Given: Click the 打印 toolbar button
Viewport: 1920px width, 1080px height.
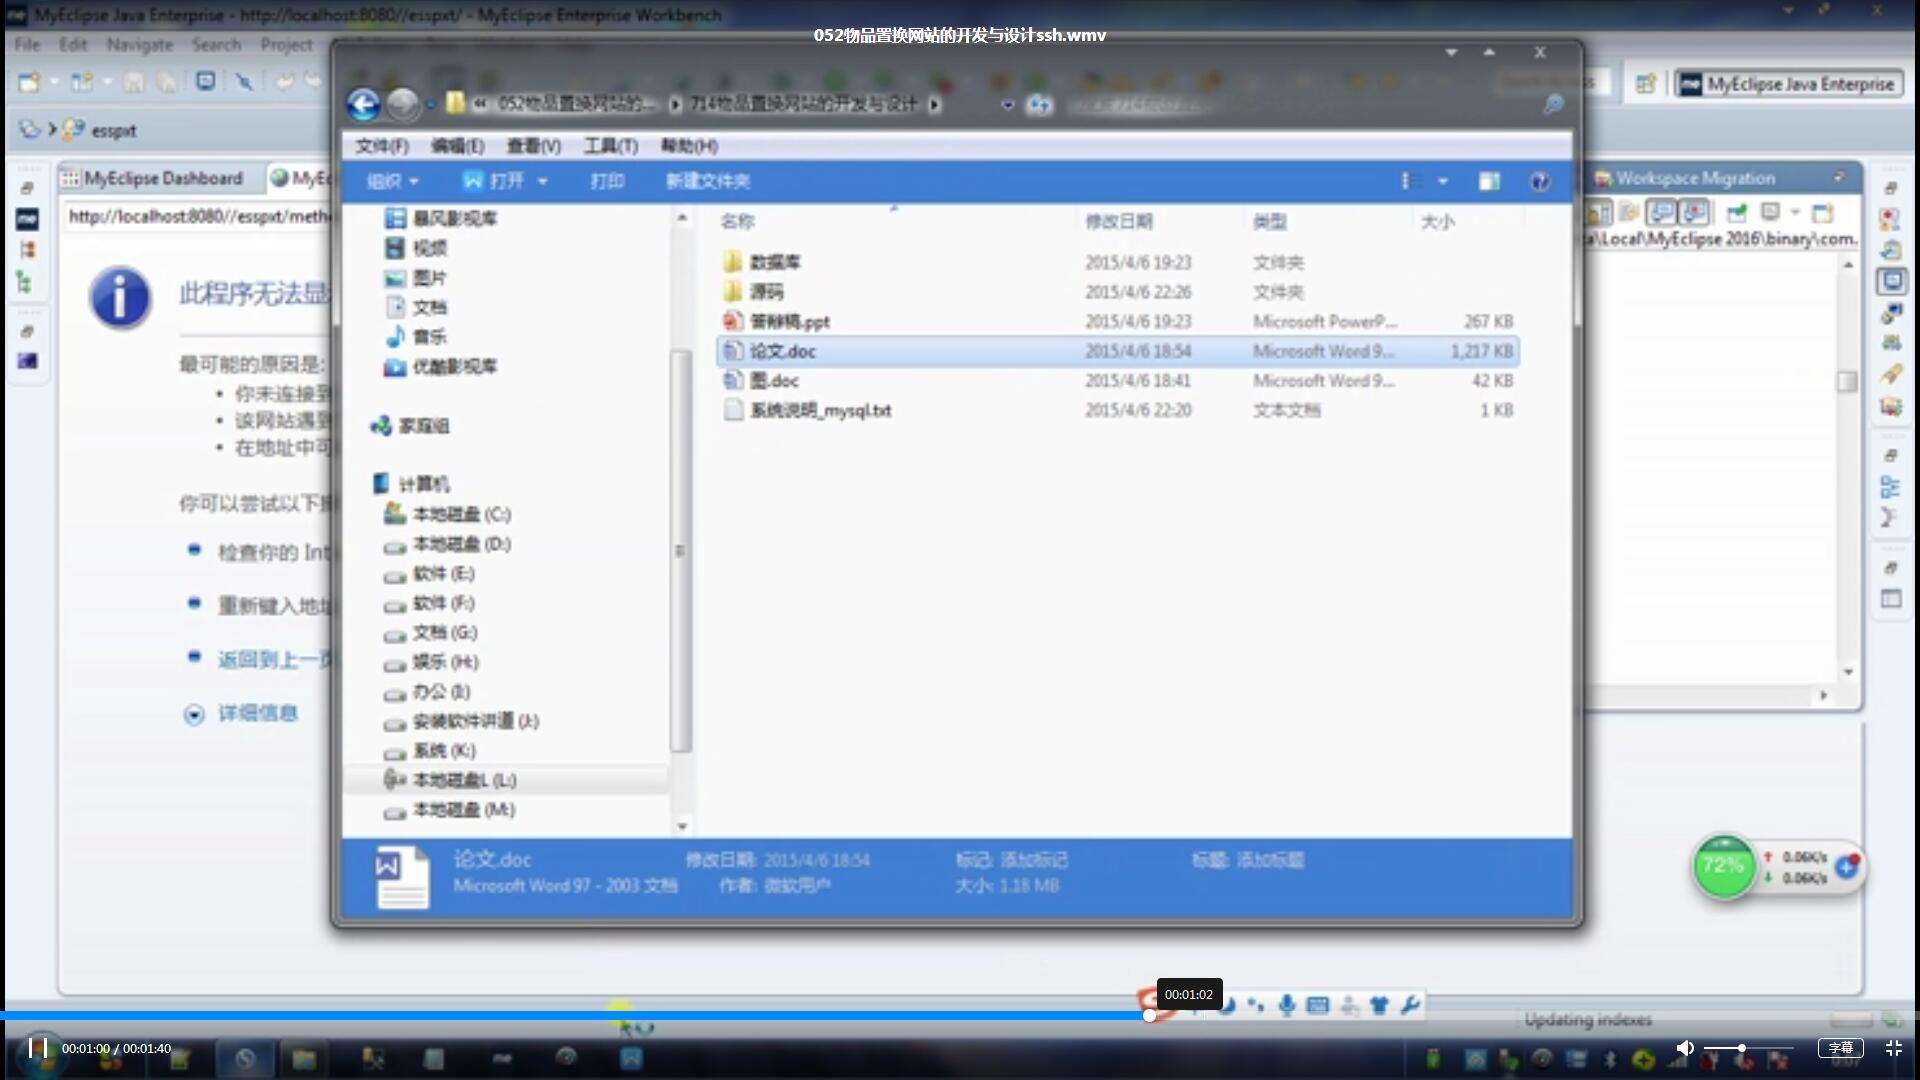Looking at the screenshot, I should point(607,181).
